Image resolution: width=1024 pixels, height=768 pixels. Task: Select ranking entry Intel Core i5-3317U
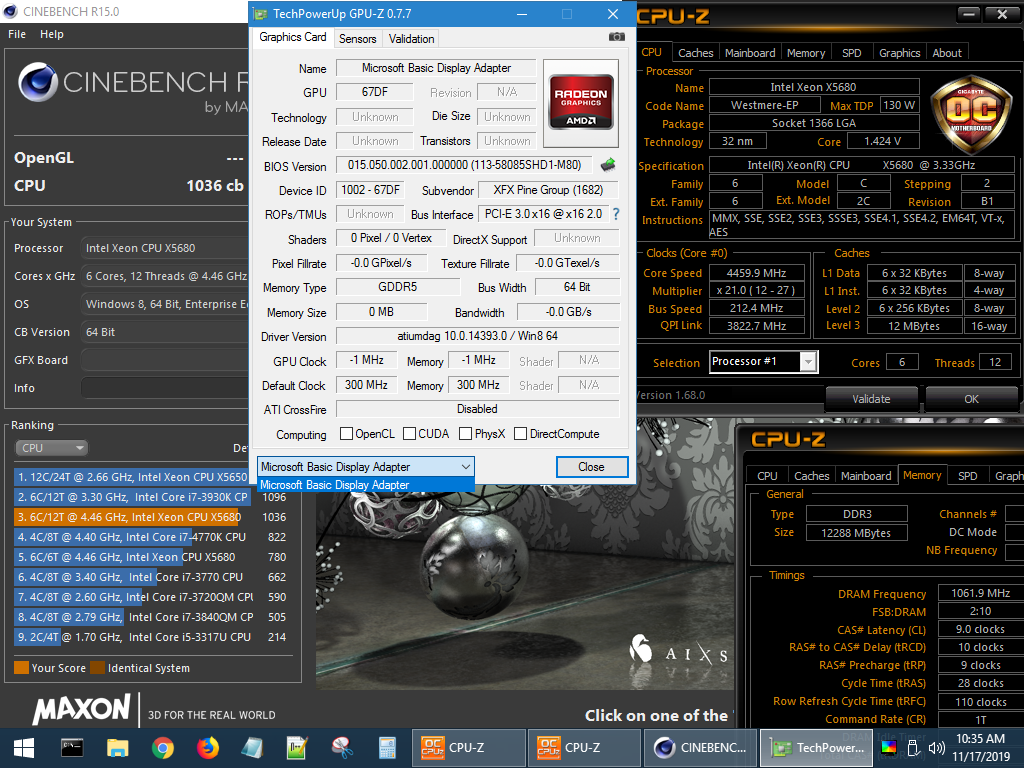click(x=151, y=637)
